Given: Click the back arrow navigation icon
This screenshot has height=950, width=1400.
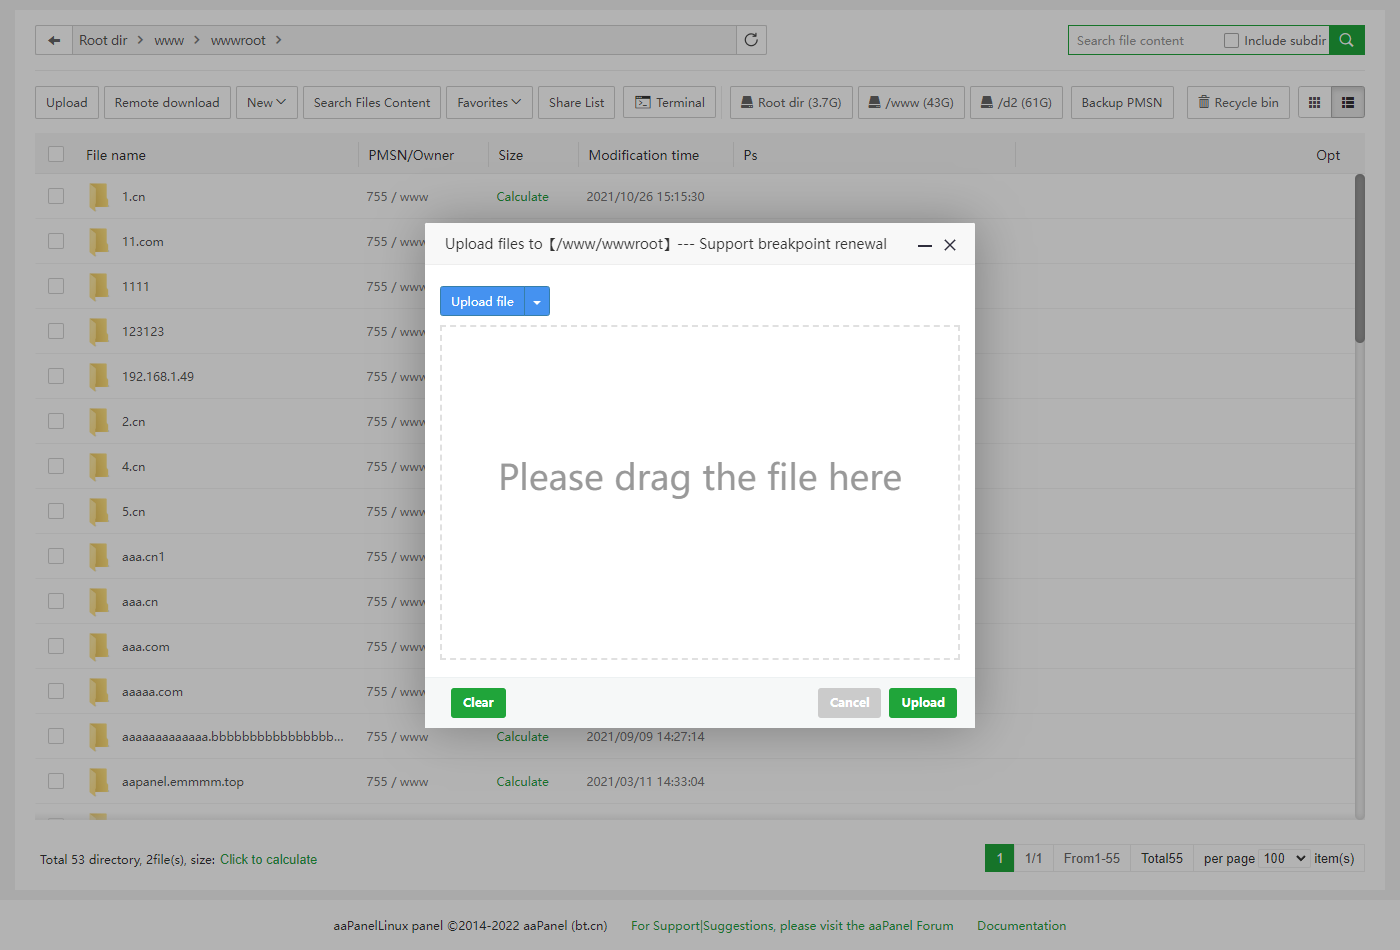Looking at the screenshot, I should [54, 41].
